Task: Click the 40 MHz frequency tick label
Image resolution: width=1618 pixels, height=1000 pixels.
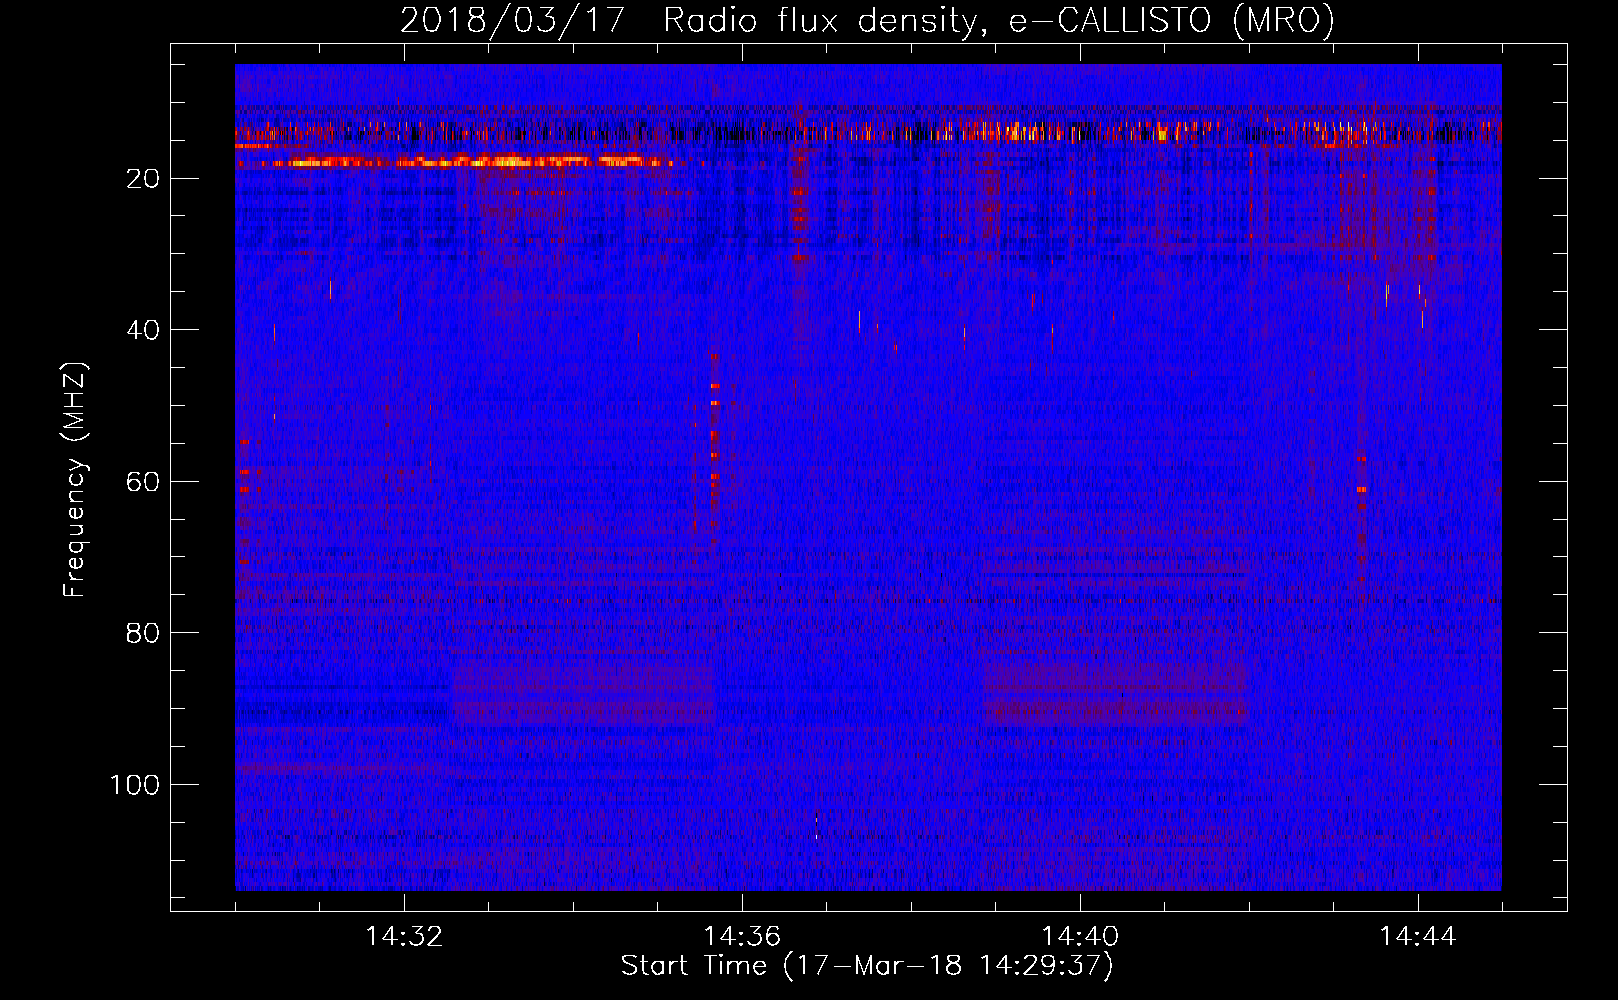Action: [x=143, y=330]
